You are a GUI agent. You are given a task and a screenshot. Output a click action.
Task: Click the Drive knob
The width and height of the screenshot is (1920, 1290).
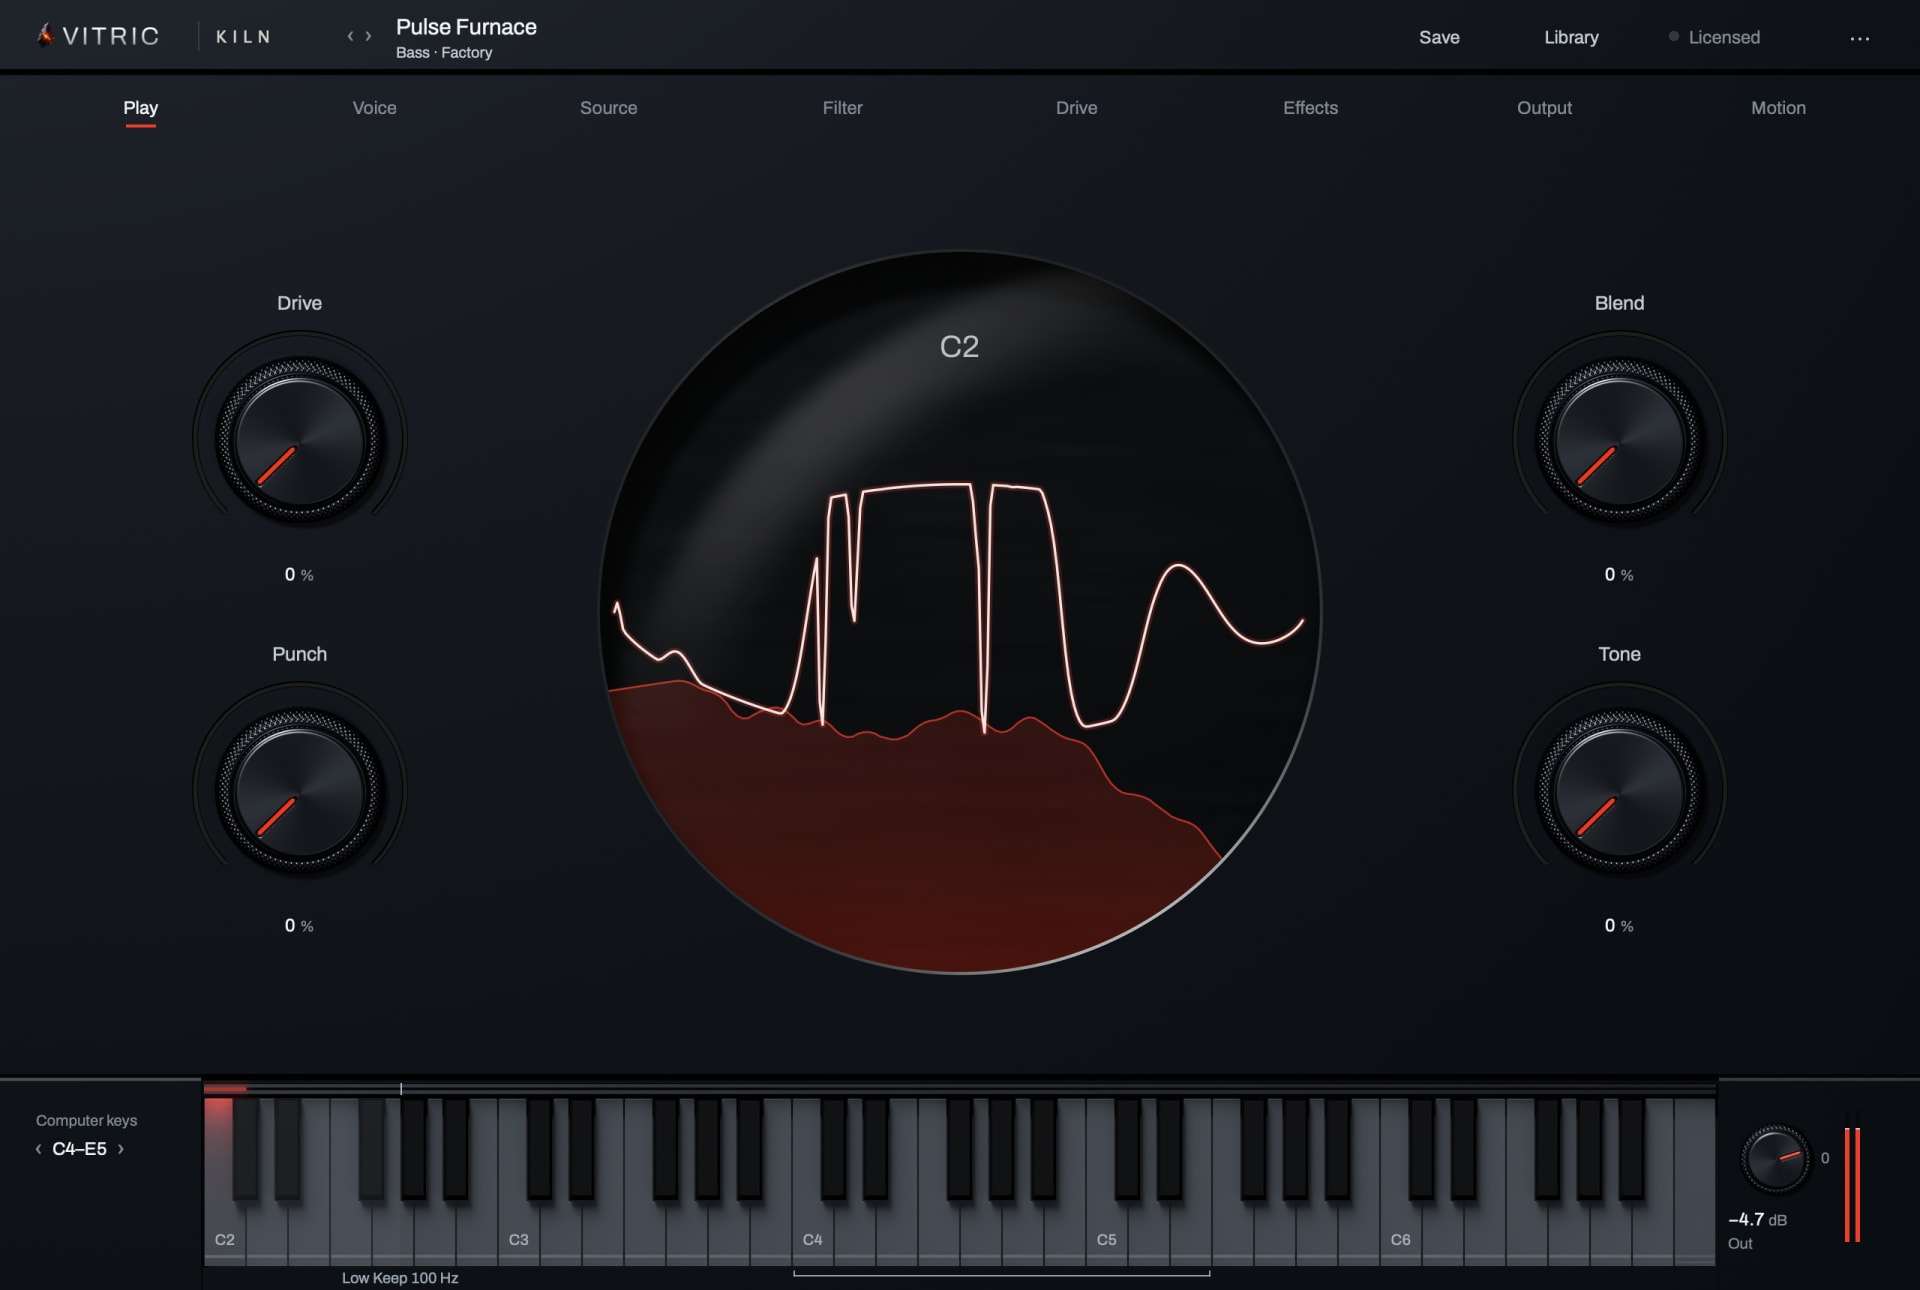(299, 440)
